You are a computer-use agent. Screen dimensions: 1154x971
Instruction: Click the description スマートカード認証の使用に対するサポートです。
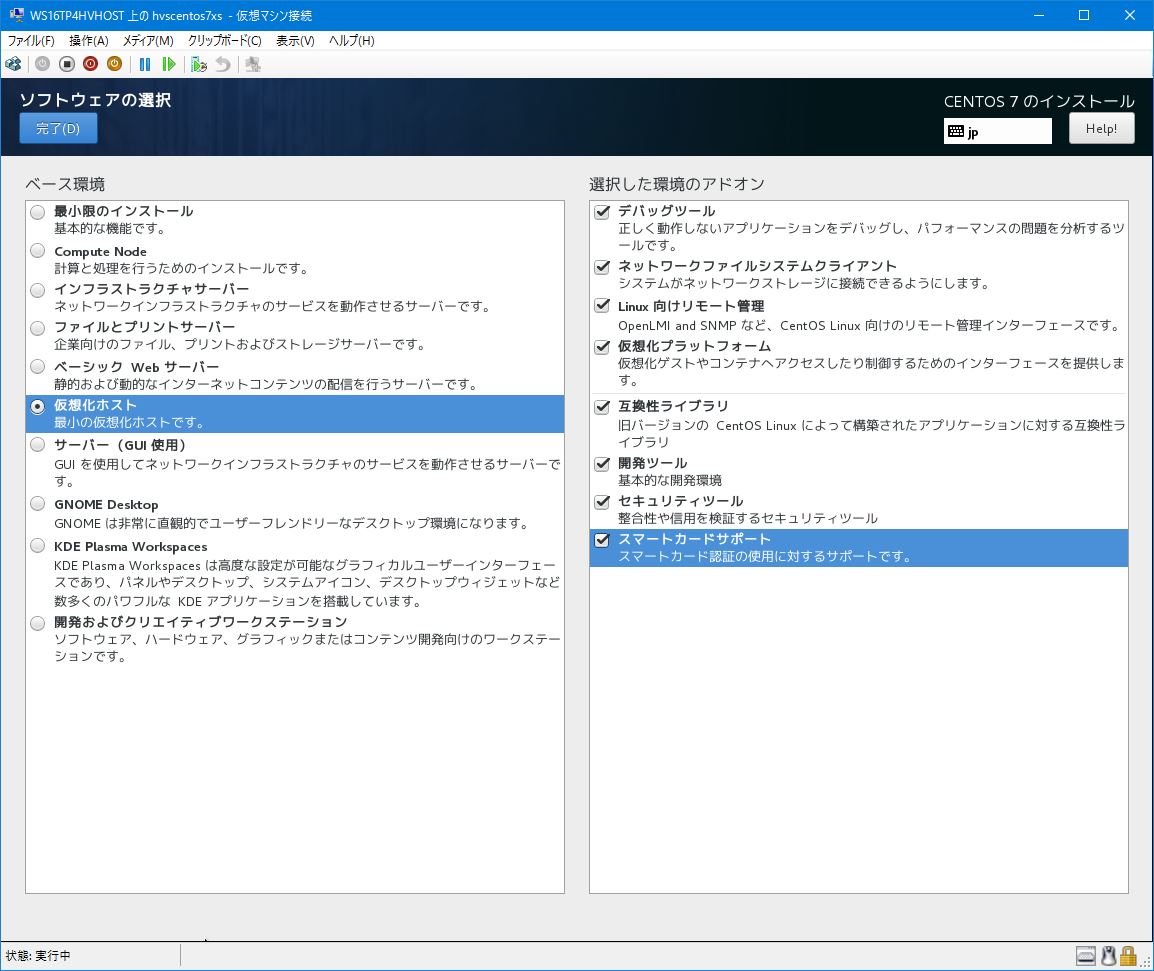pos(765,557)
